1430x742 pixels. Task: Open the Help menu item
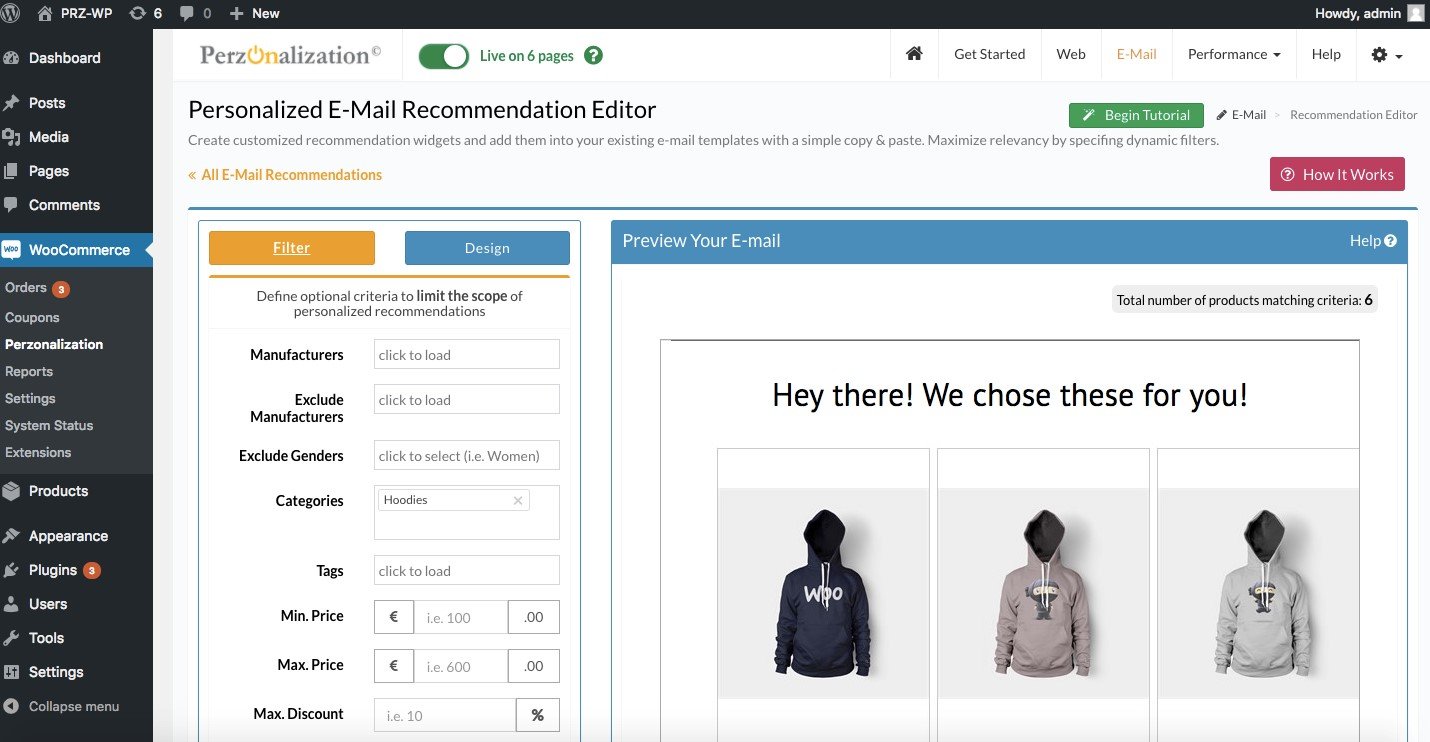1326,55
